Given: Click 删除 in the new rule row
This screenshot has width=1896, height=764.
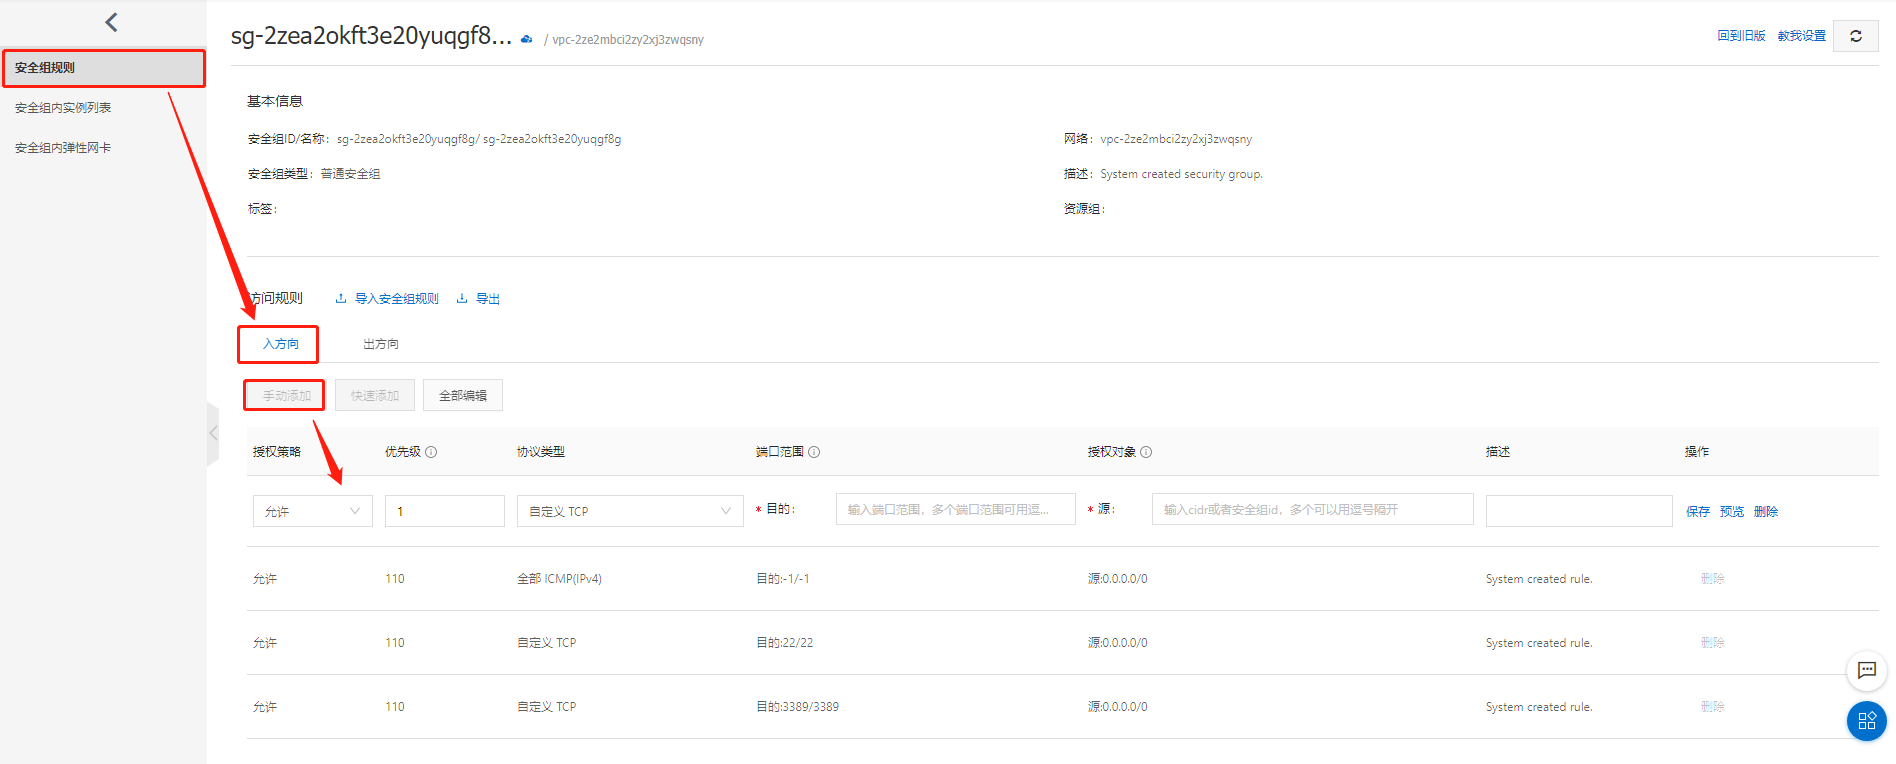Looking at the screenshot, I should tap(1766, 512).
